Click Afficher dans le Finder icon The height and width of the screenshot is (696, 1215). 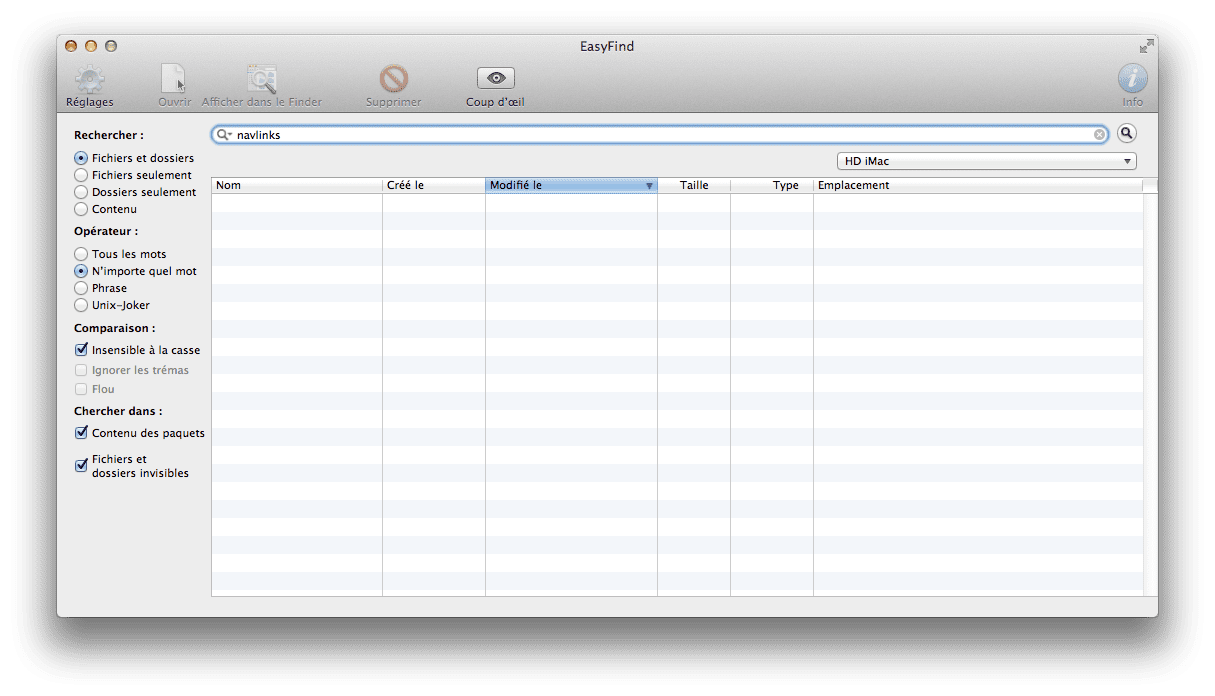[262, 79]
